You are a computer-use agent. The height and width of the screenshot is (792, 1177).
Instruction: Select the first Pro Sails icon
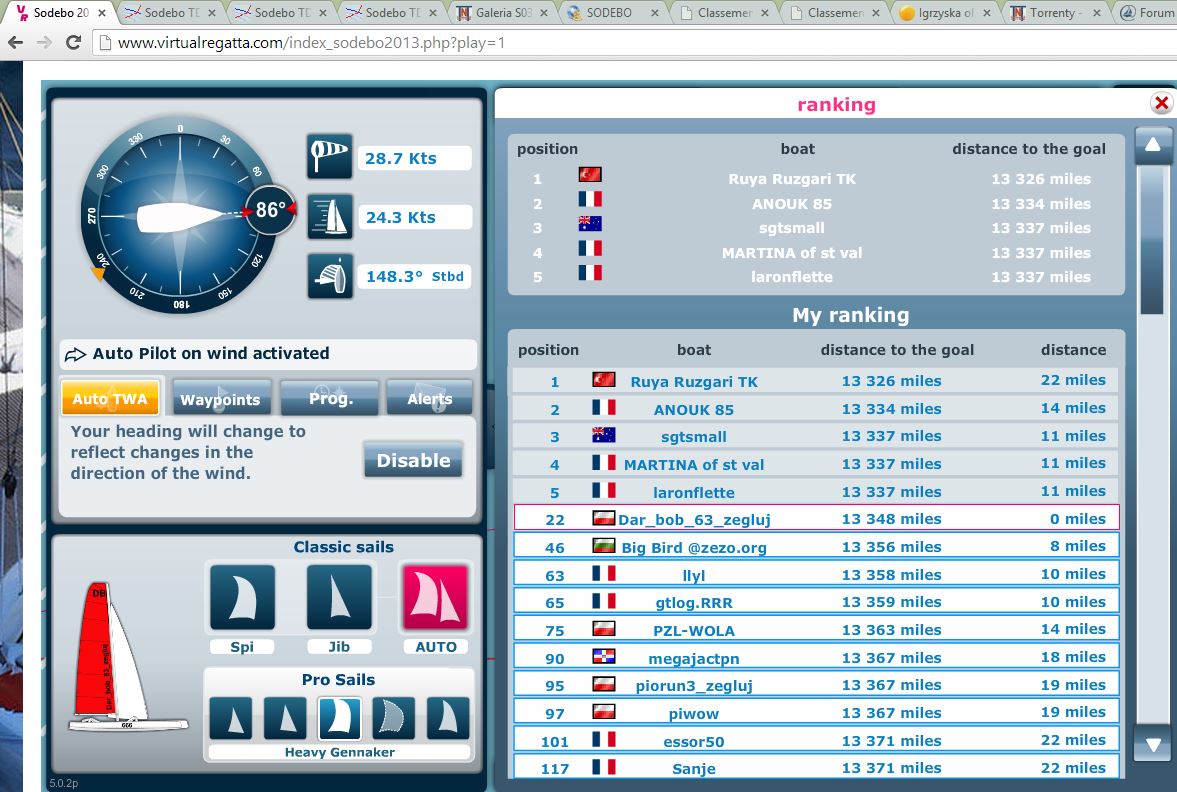point(231,718)
